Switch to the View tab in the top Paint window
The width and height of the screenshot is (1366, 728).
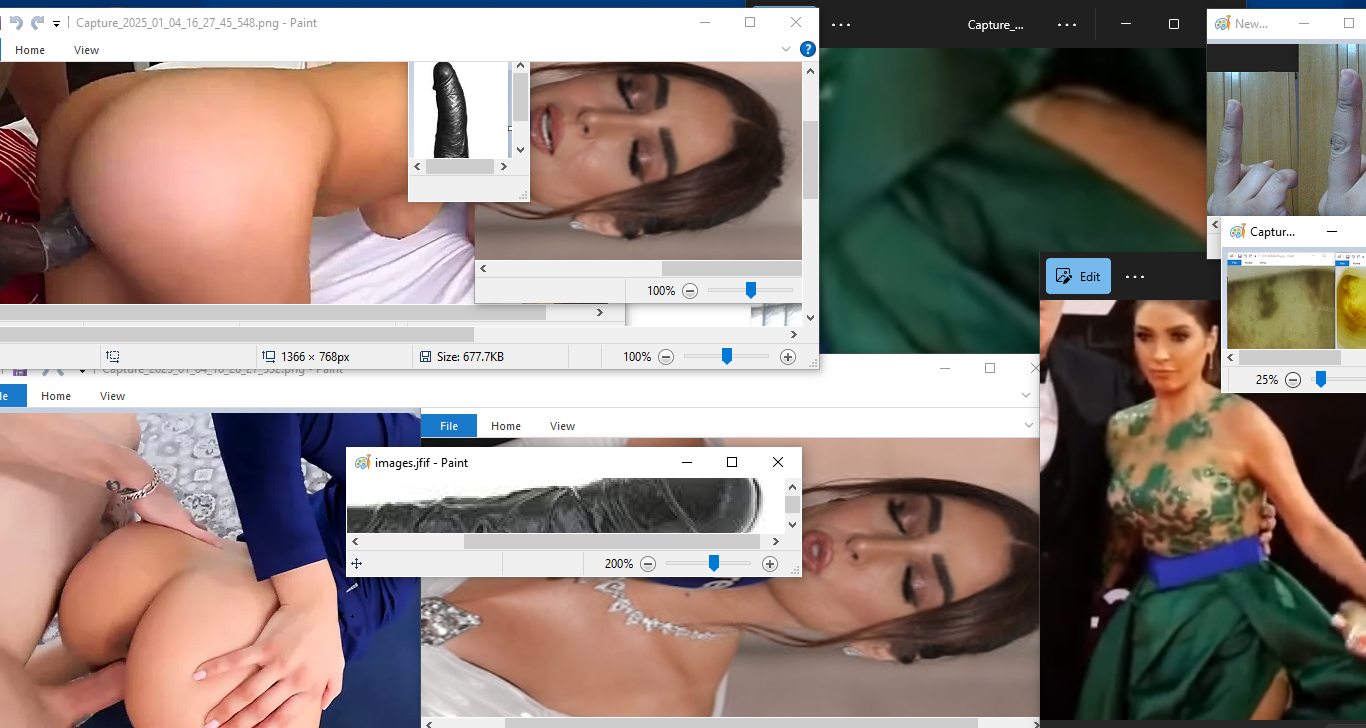[x=87, y=50]
